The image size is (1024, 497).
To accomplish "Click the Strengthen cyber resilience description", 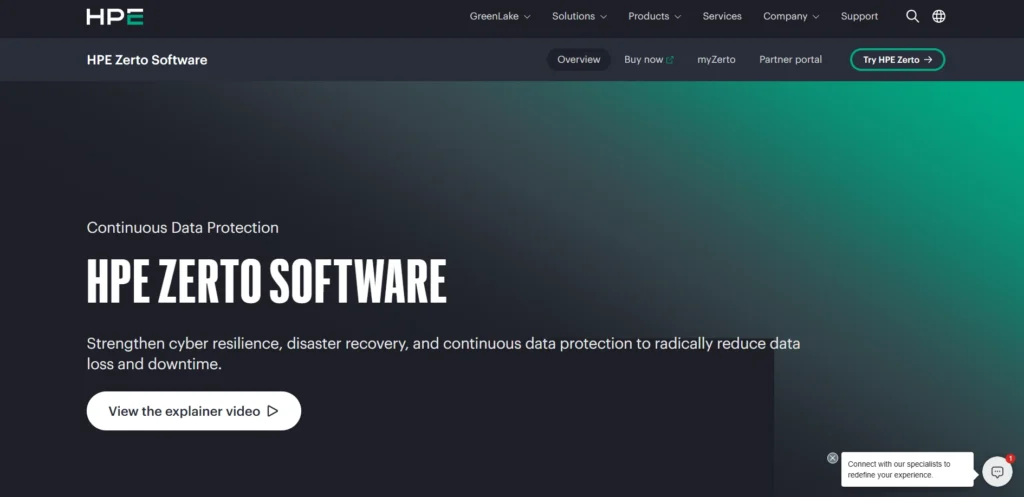I will click(x=443, y=353).
